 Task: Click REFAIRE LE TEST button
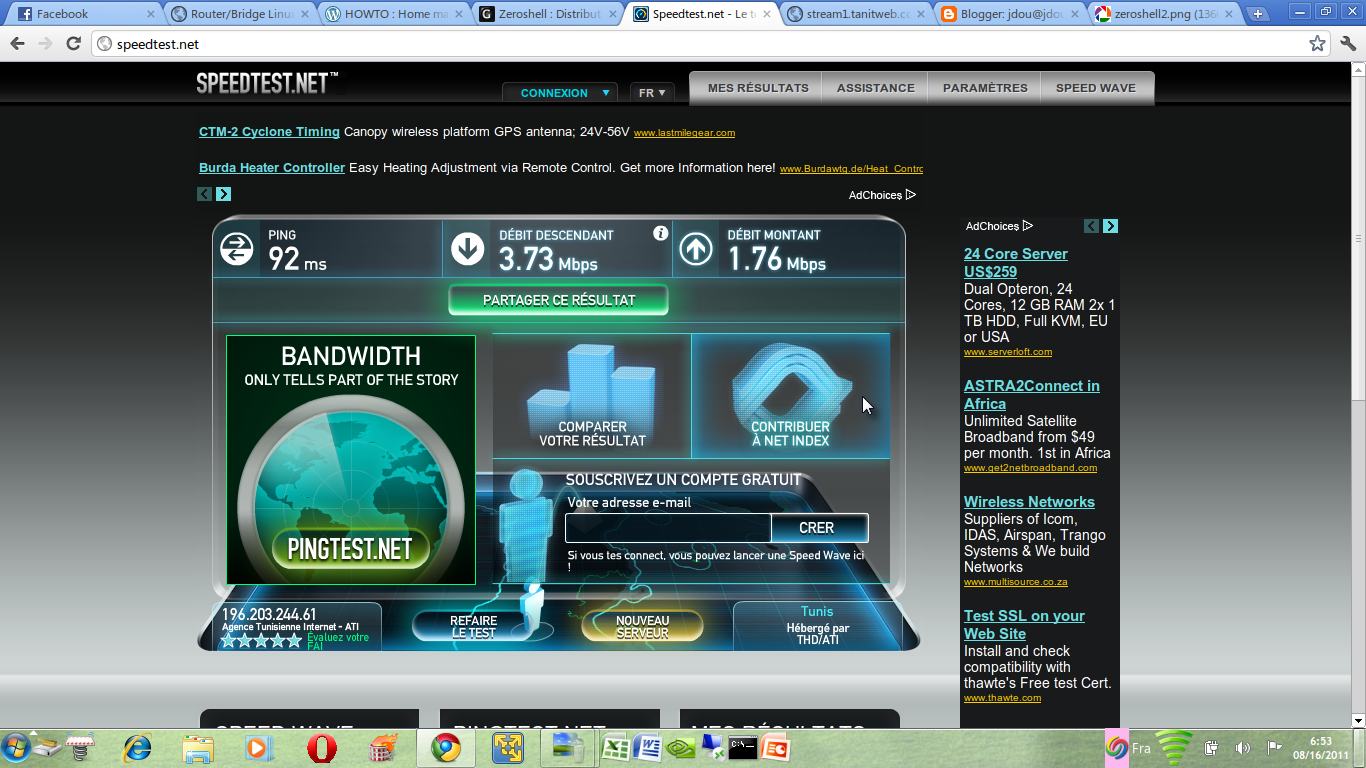473,627
